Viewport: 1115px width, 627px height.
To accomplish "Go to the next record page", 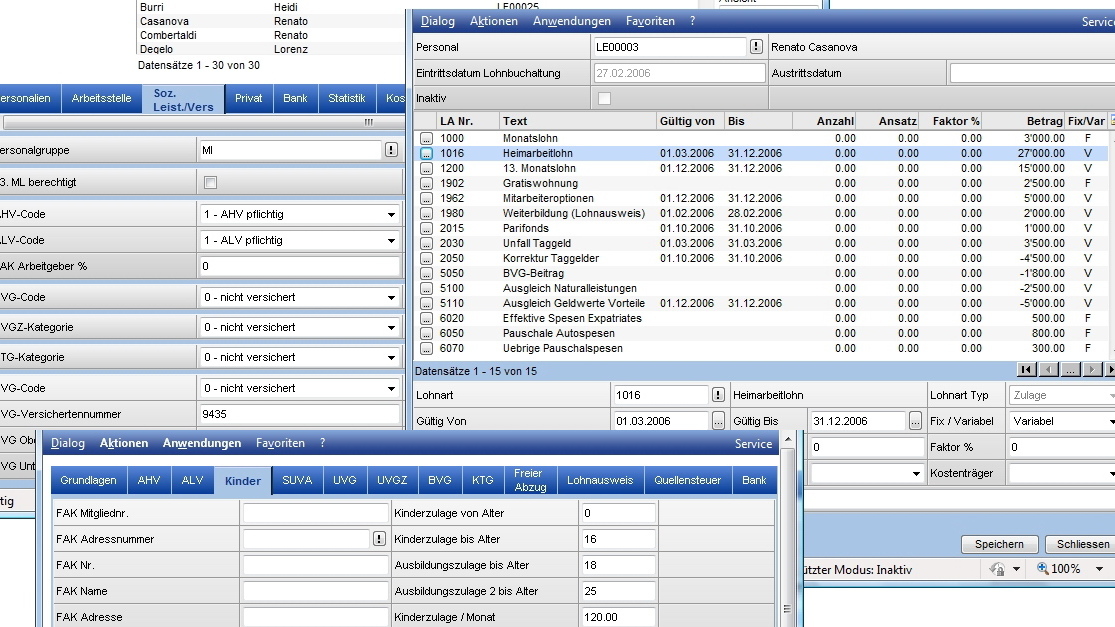I will pos(1092,369).
